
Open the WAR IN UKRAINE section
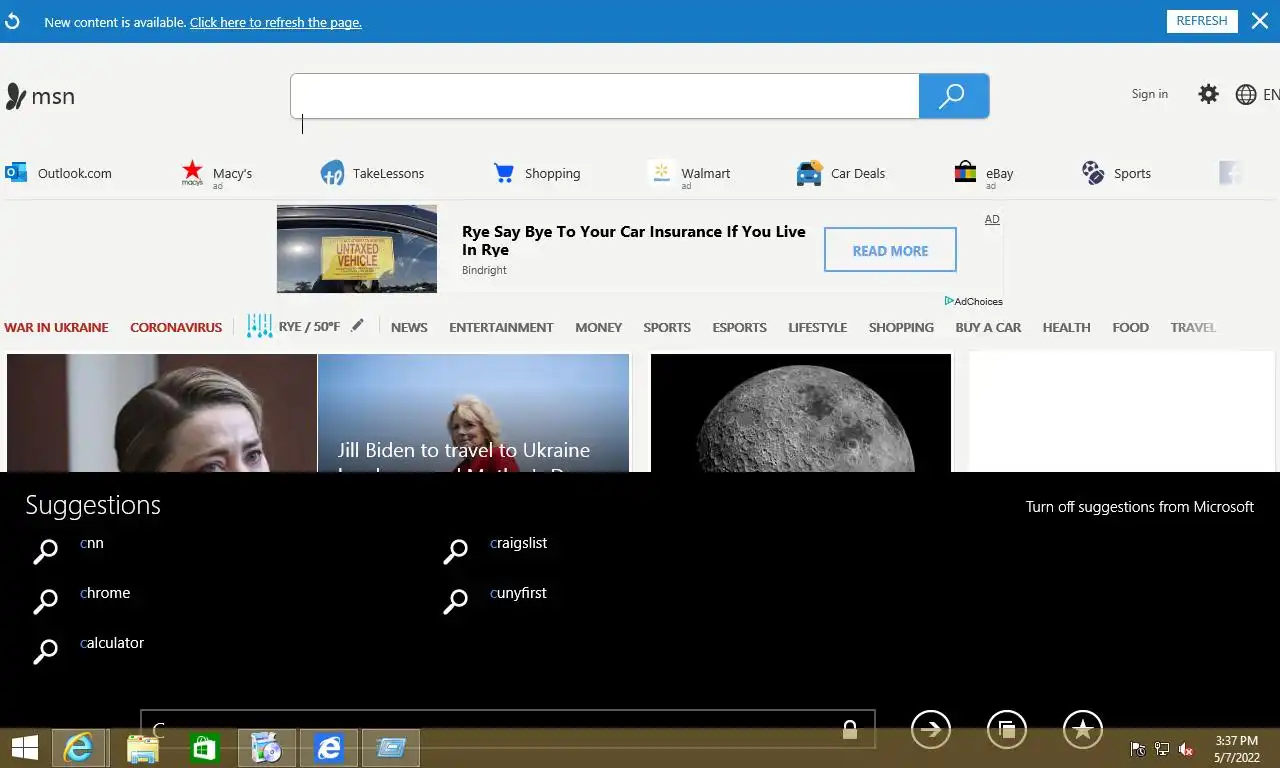tap(56, 327)
